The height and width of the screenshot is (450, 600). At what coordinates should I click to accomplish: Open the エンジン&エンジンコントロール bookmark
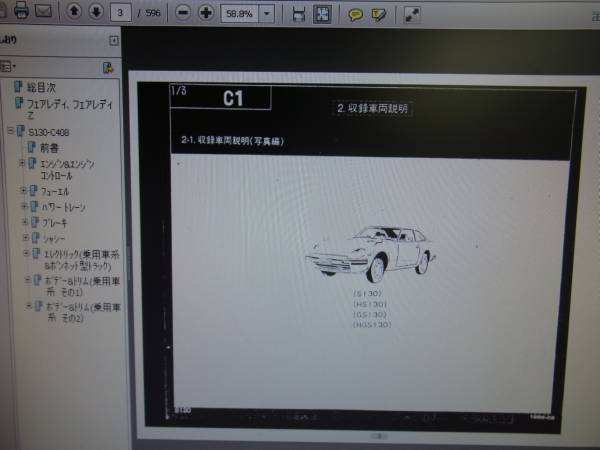pos(67,170)
